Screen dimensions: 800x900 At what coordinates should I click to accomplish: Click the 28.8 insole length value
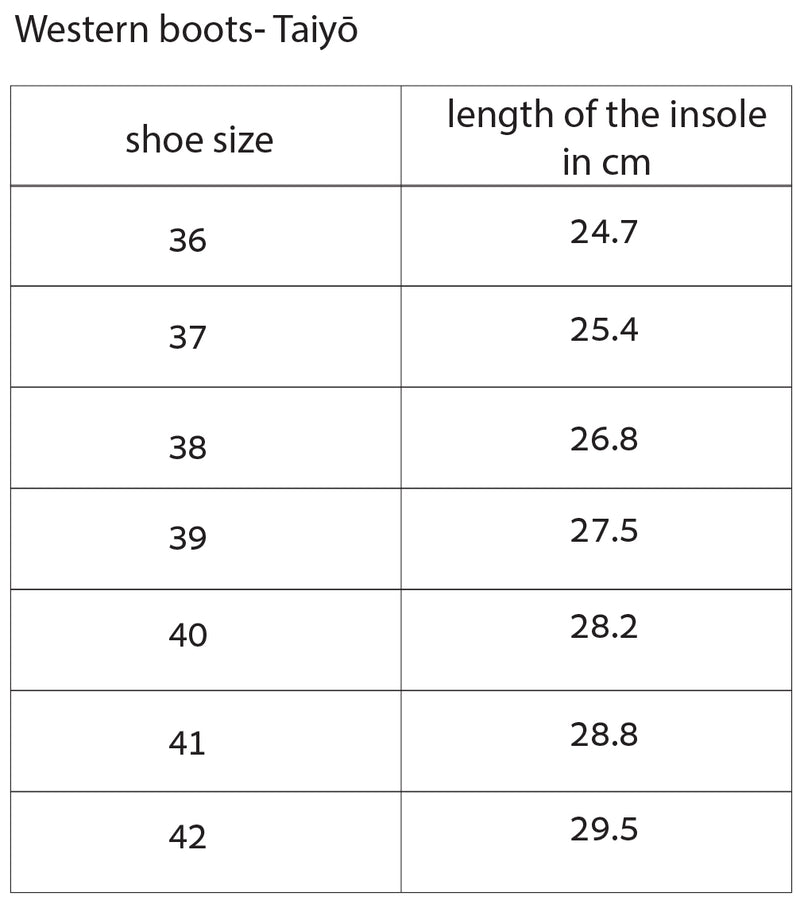604,735
